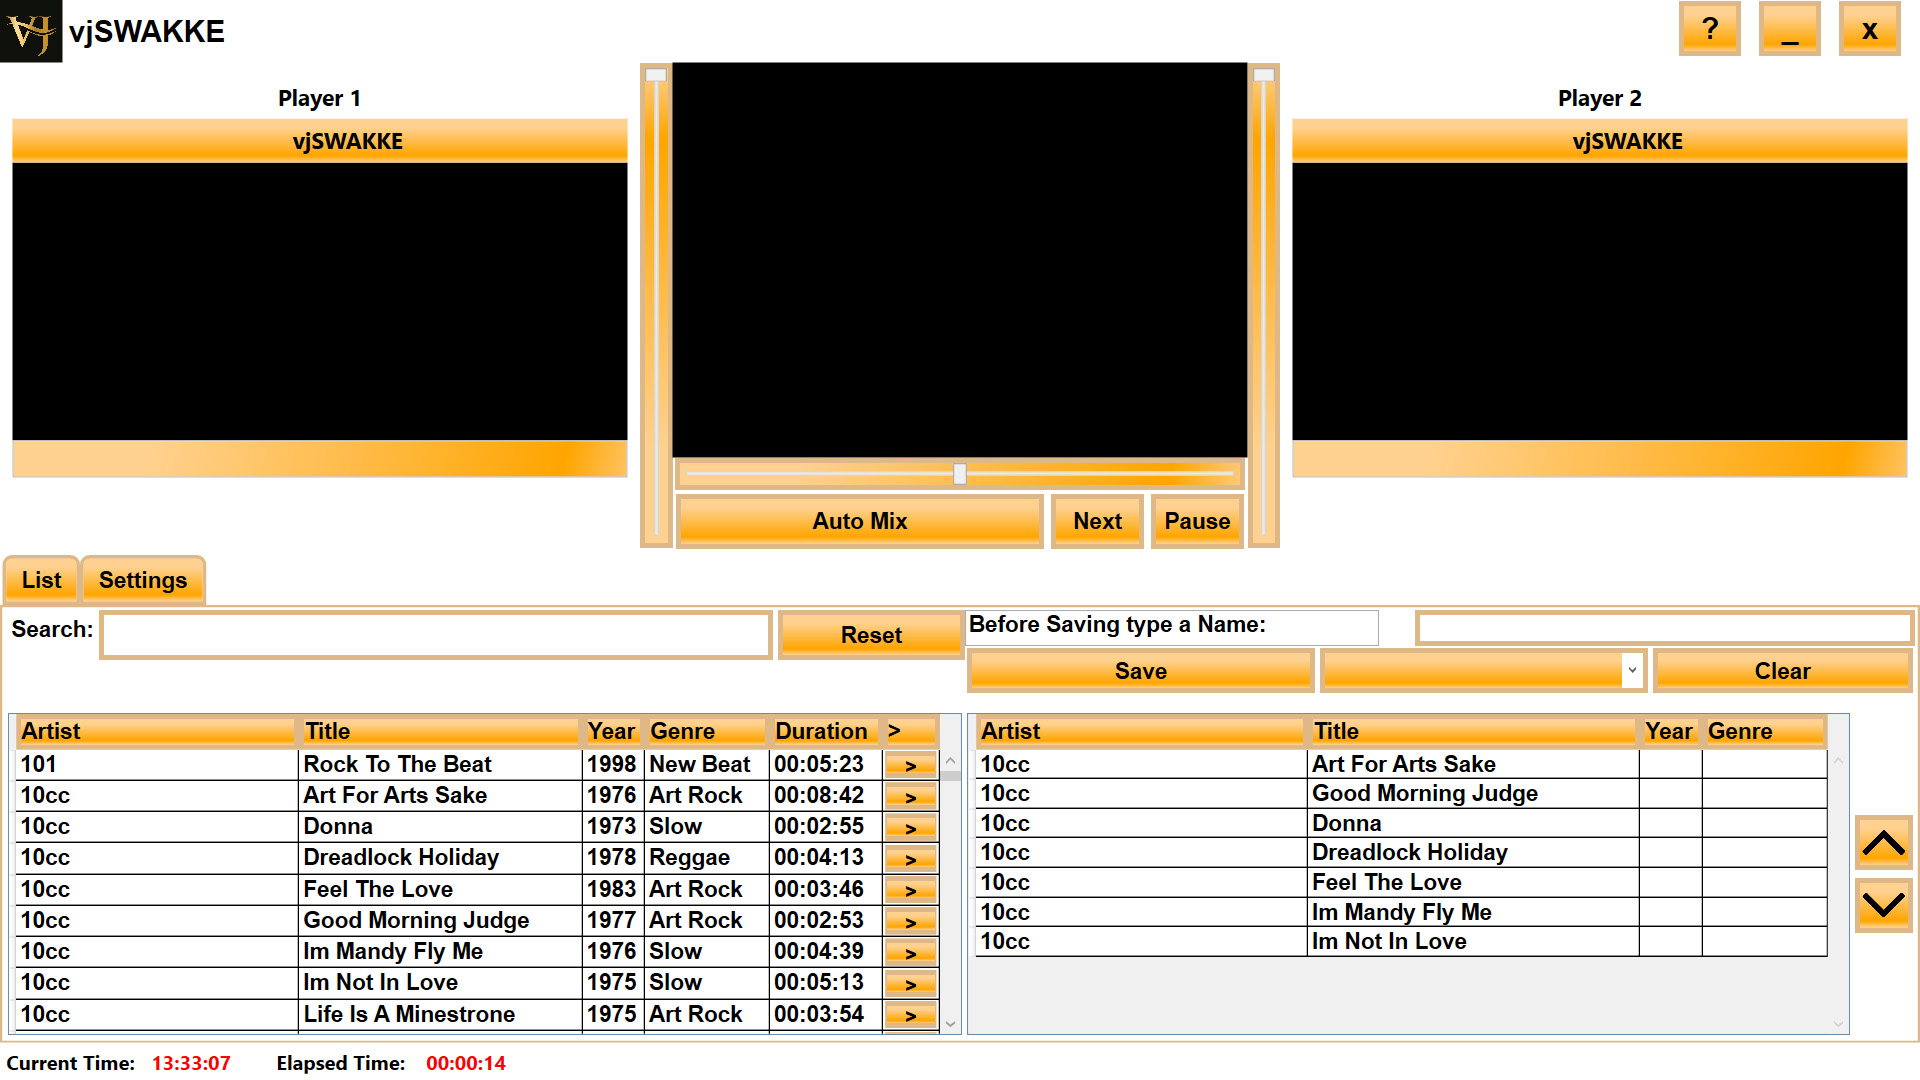Click the Next track button

1097,521
